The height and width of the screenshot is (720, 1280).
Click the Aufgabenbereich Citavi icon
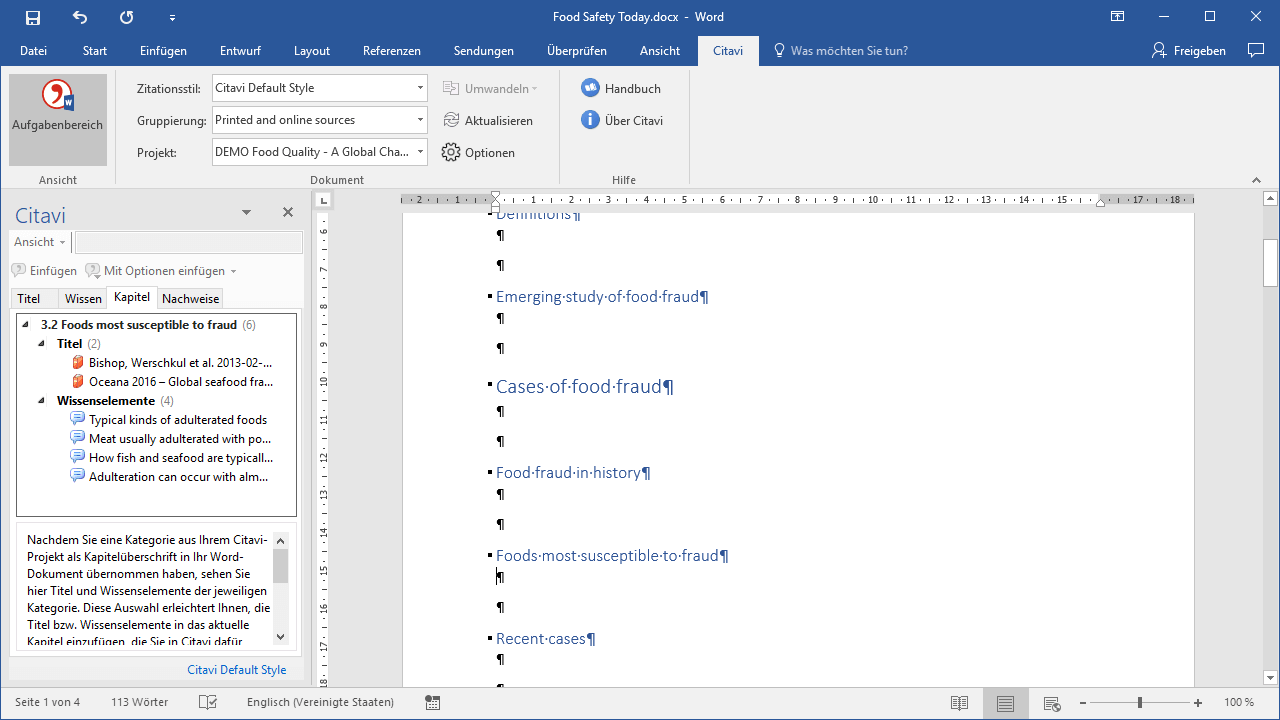click(57, 97)
